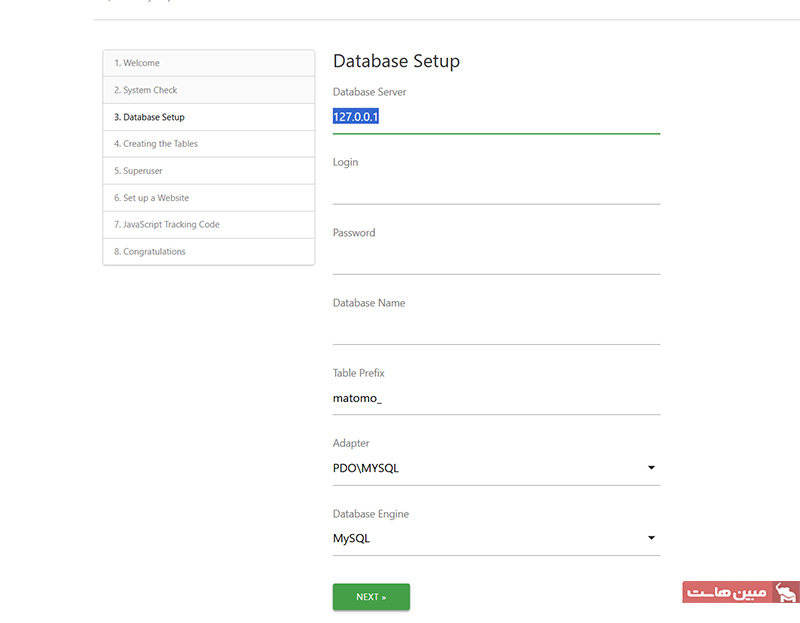800x623 pixels.
Task: Click the Adapter dropdown arrow icon
Action: [651, 468]
